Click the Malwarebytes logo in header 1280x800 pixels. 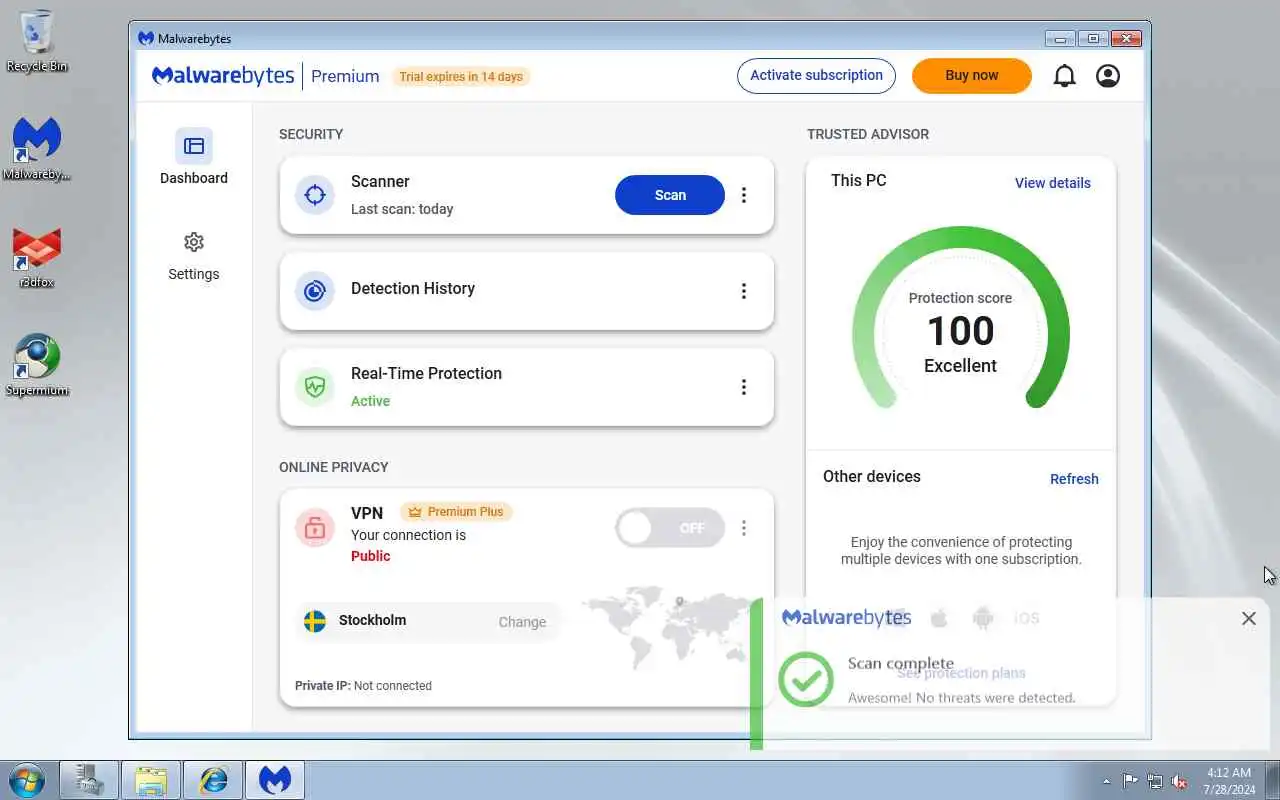click(x=223, y=76)
